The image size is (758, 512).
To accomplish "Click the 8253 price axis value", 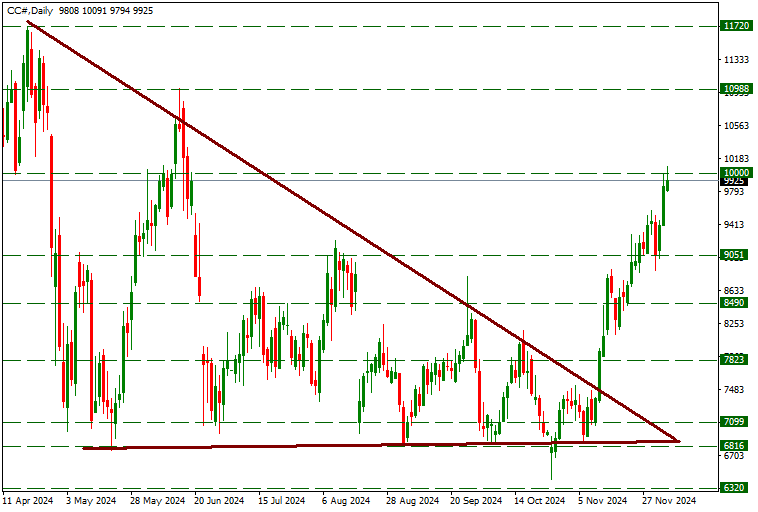I will click(x=734, y=323).
